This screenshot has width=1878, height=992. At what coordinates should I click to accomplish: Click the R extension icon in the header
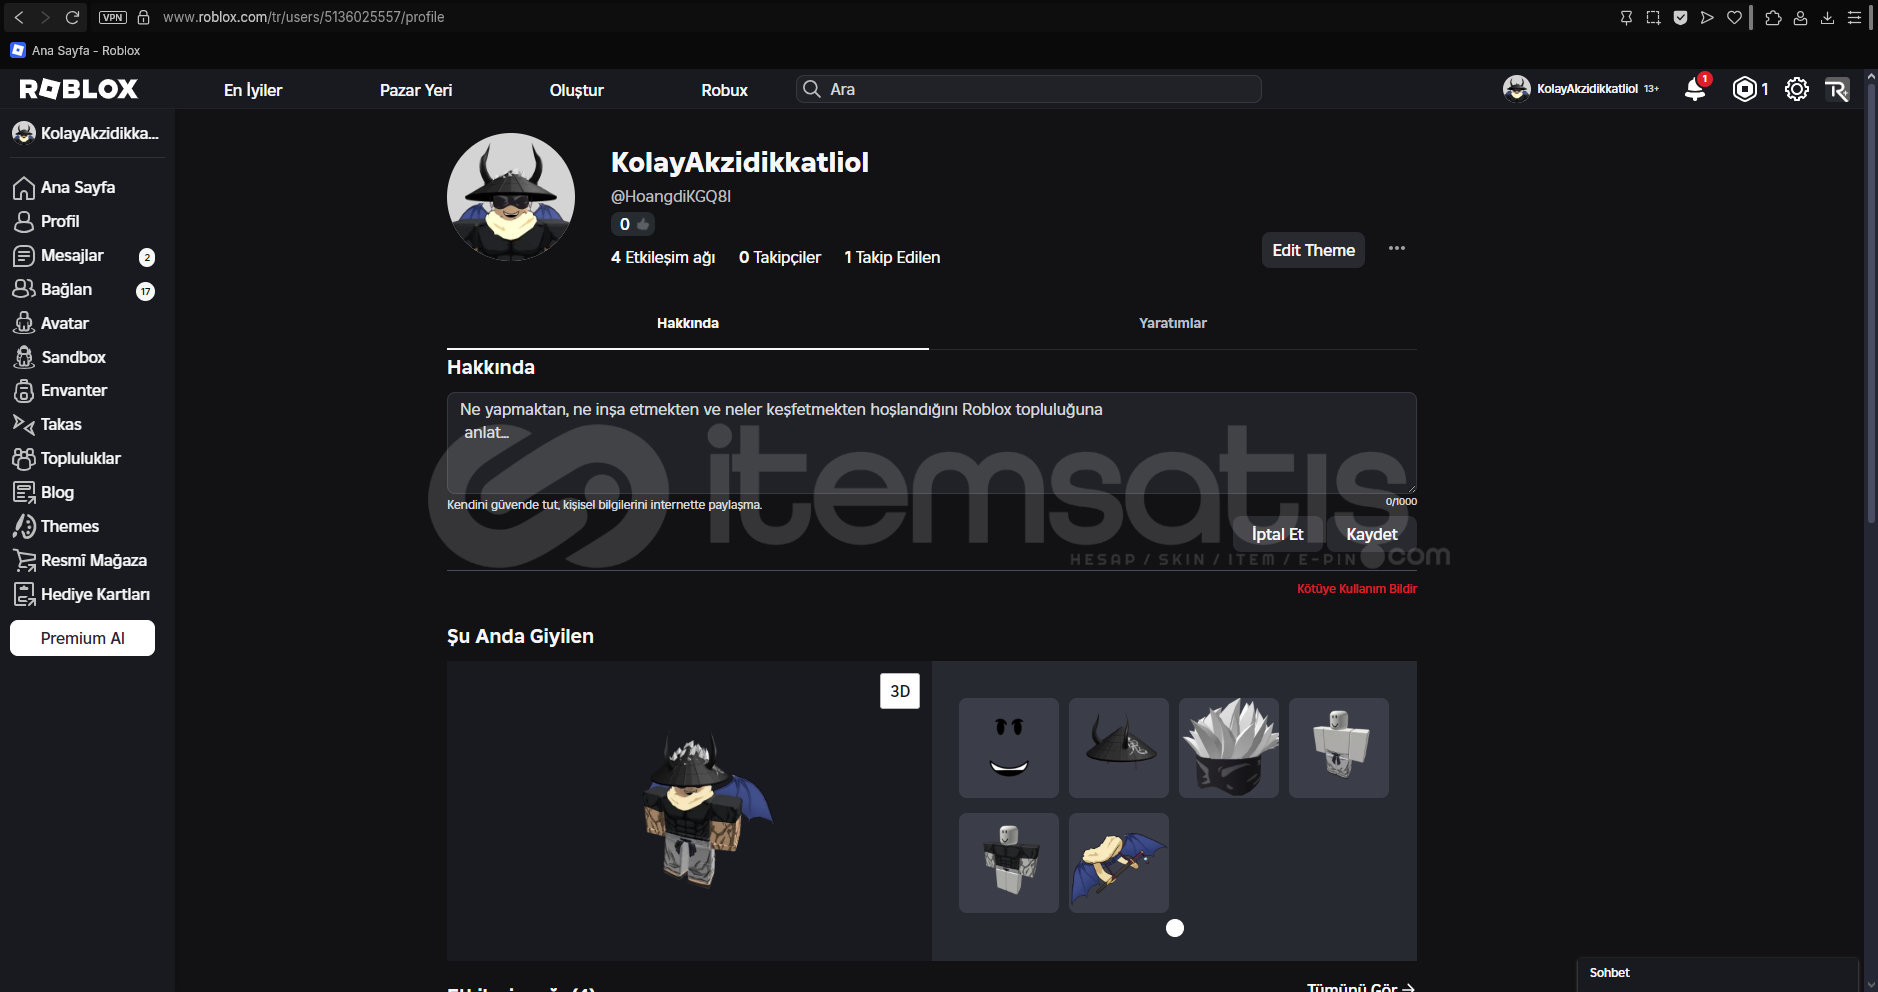coord(1837,89)
